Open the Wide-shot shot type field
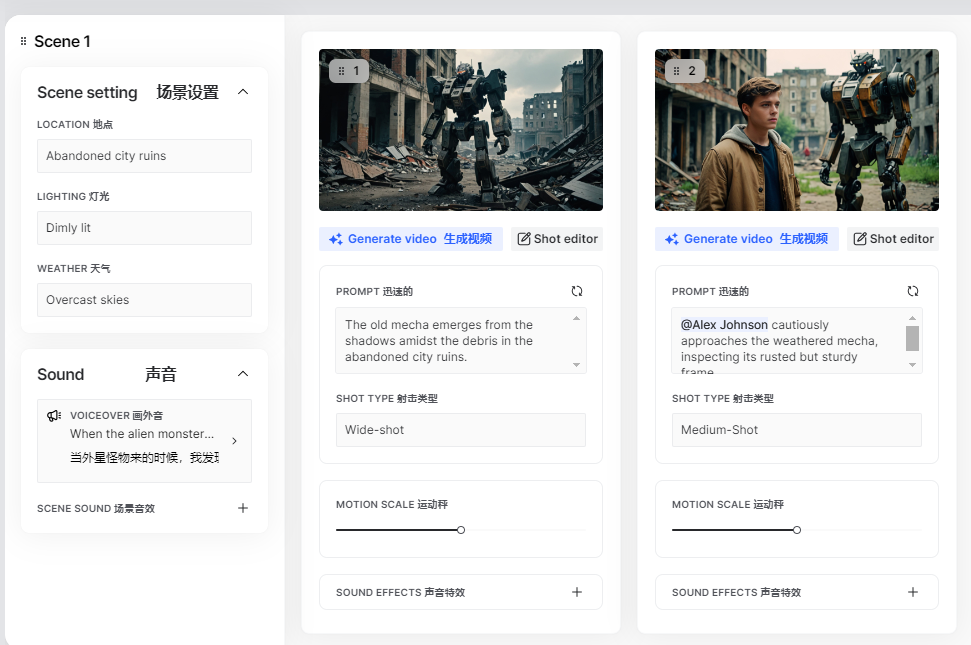The image size is (971, 645). [x=461, y=430]
